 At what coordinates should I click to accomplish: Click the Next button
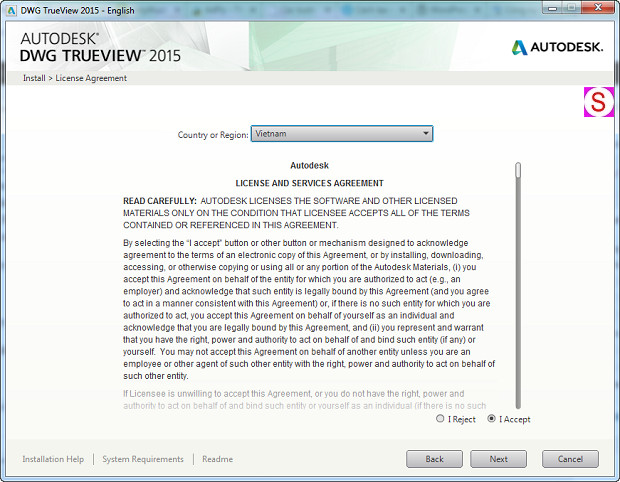[x=498, y=459]
